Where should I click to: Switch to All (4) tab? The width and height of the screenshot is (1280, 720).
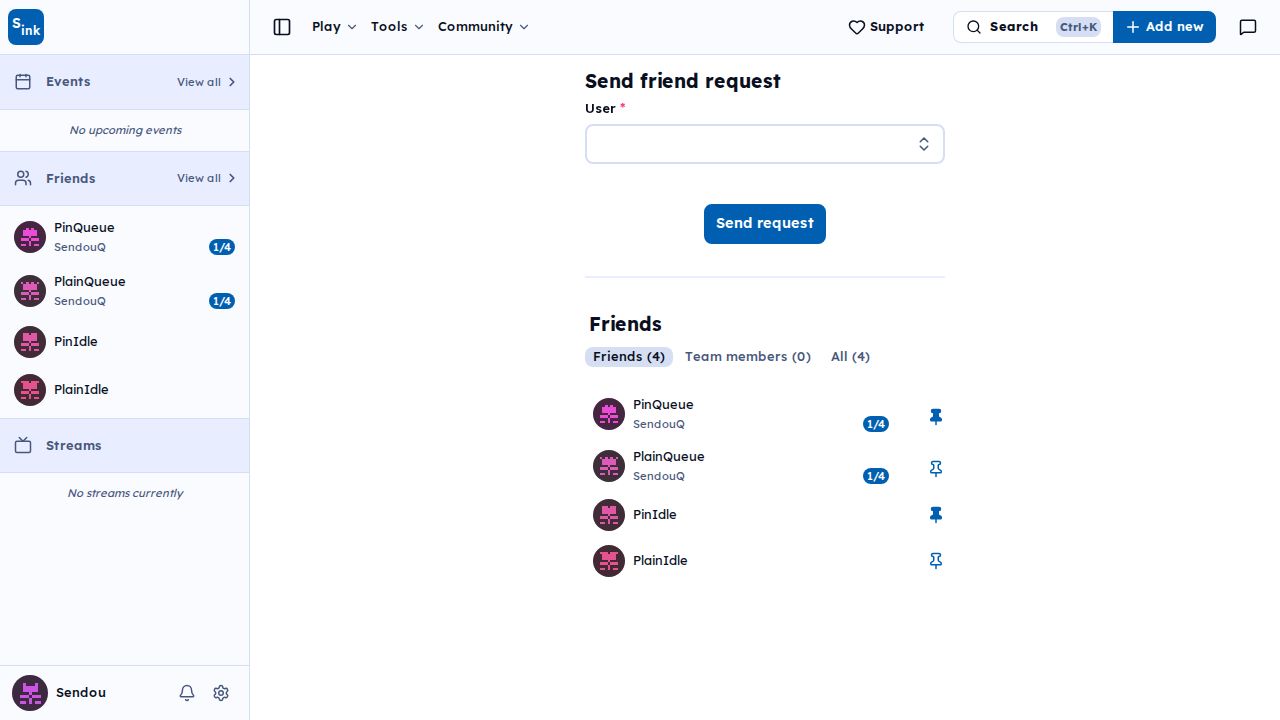click(x=850, y=357)
